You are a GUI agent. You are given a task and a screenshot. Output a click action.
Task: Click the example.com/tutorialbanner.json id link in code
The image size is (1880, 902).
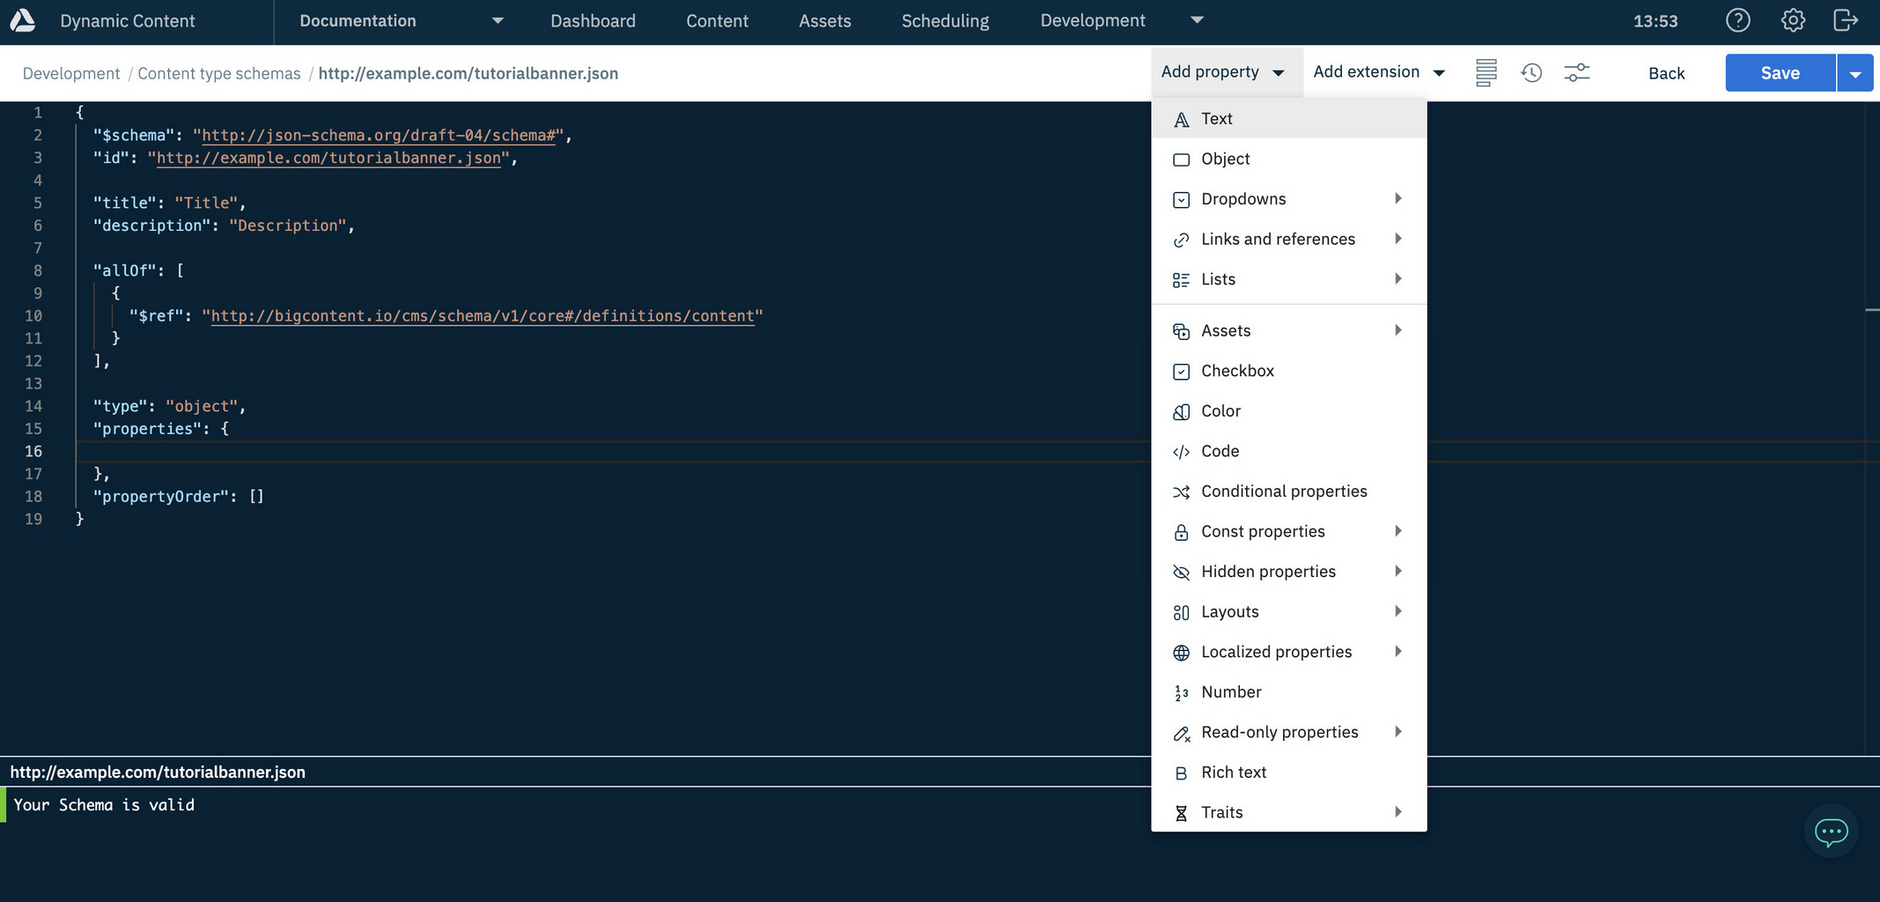tap(329, 158)
